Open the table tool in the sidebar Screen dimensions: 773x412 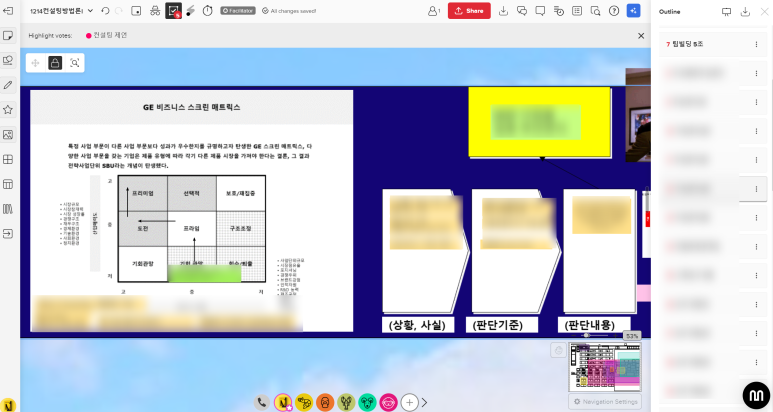(8, 184)
